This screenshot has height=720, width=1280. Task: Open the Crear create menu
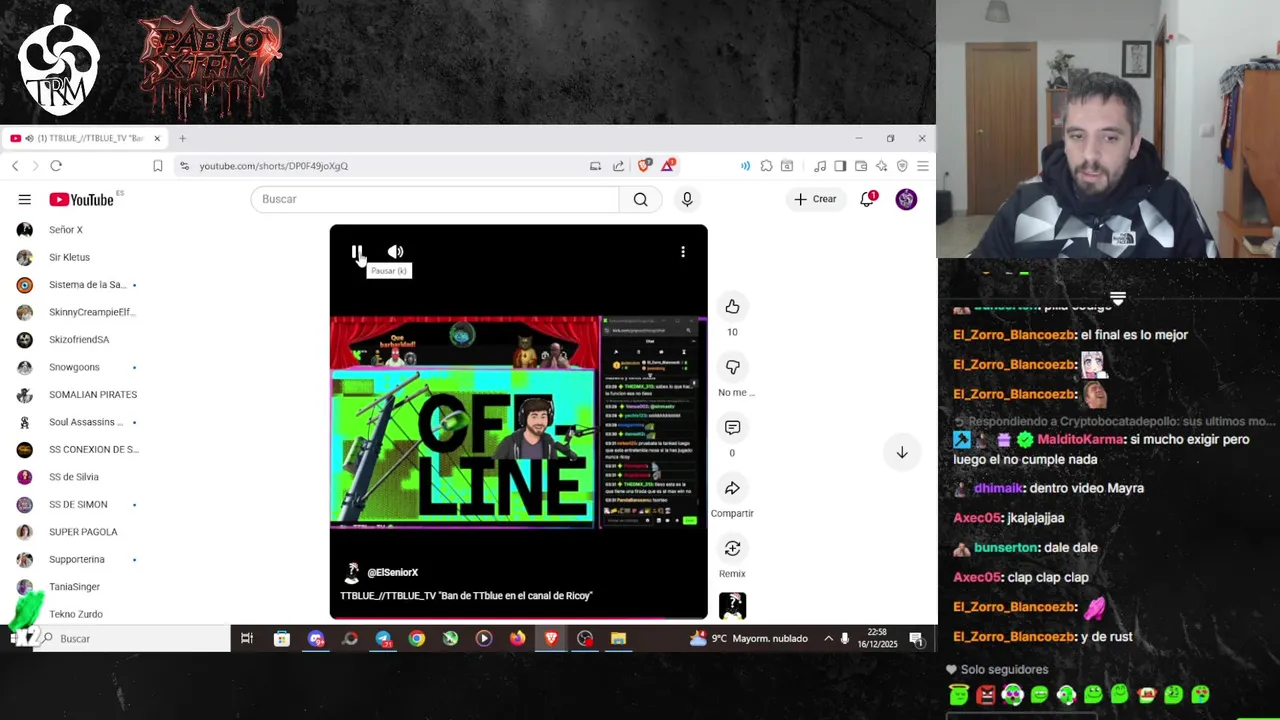(816, 199)
